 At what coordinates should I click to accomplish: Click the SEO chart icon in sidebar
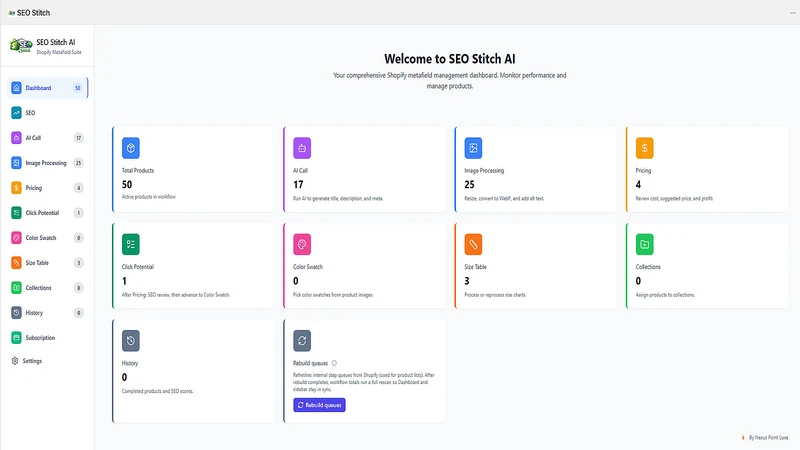pyautogui.click(x=16, y=113)
